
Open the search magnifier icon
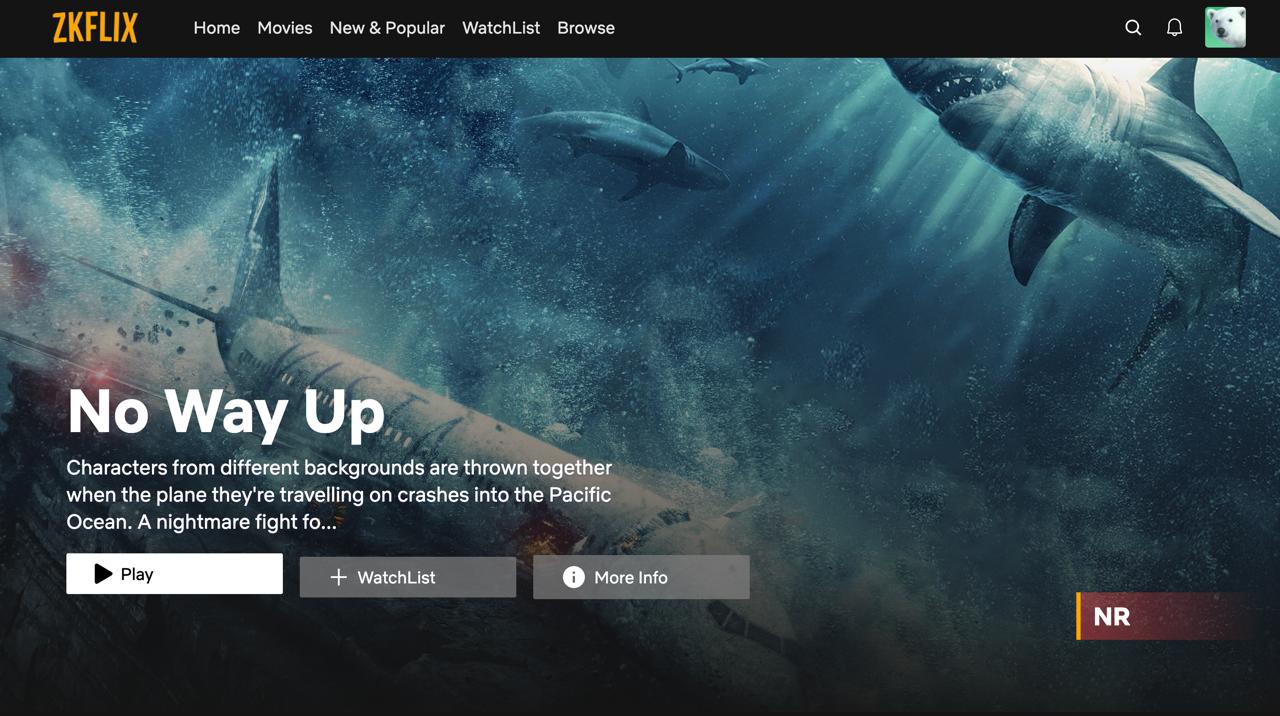1133,28
